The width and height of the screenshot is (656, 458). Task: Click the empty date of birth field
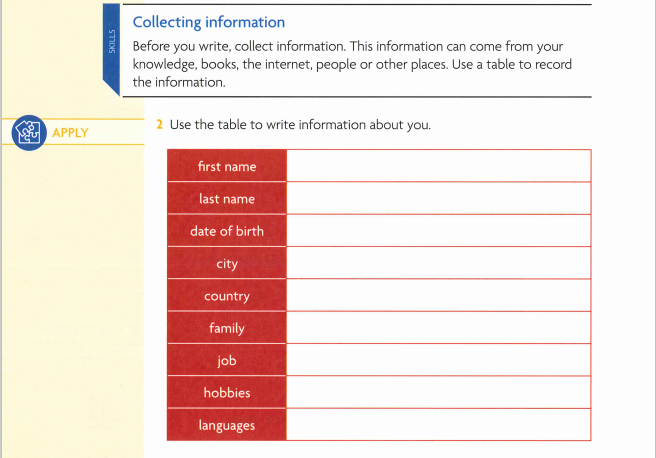[x=439, y=230]
